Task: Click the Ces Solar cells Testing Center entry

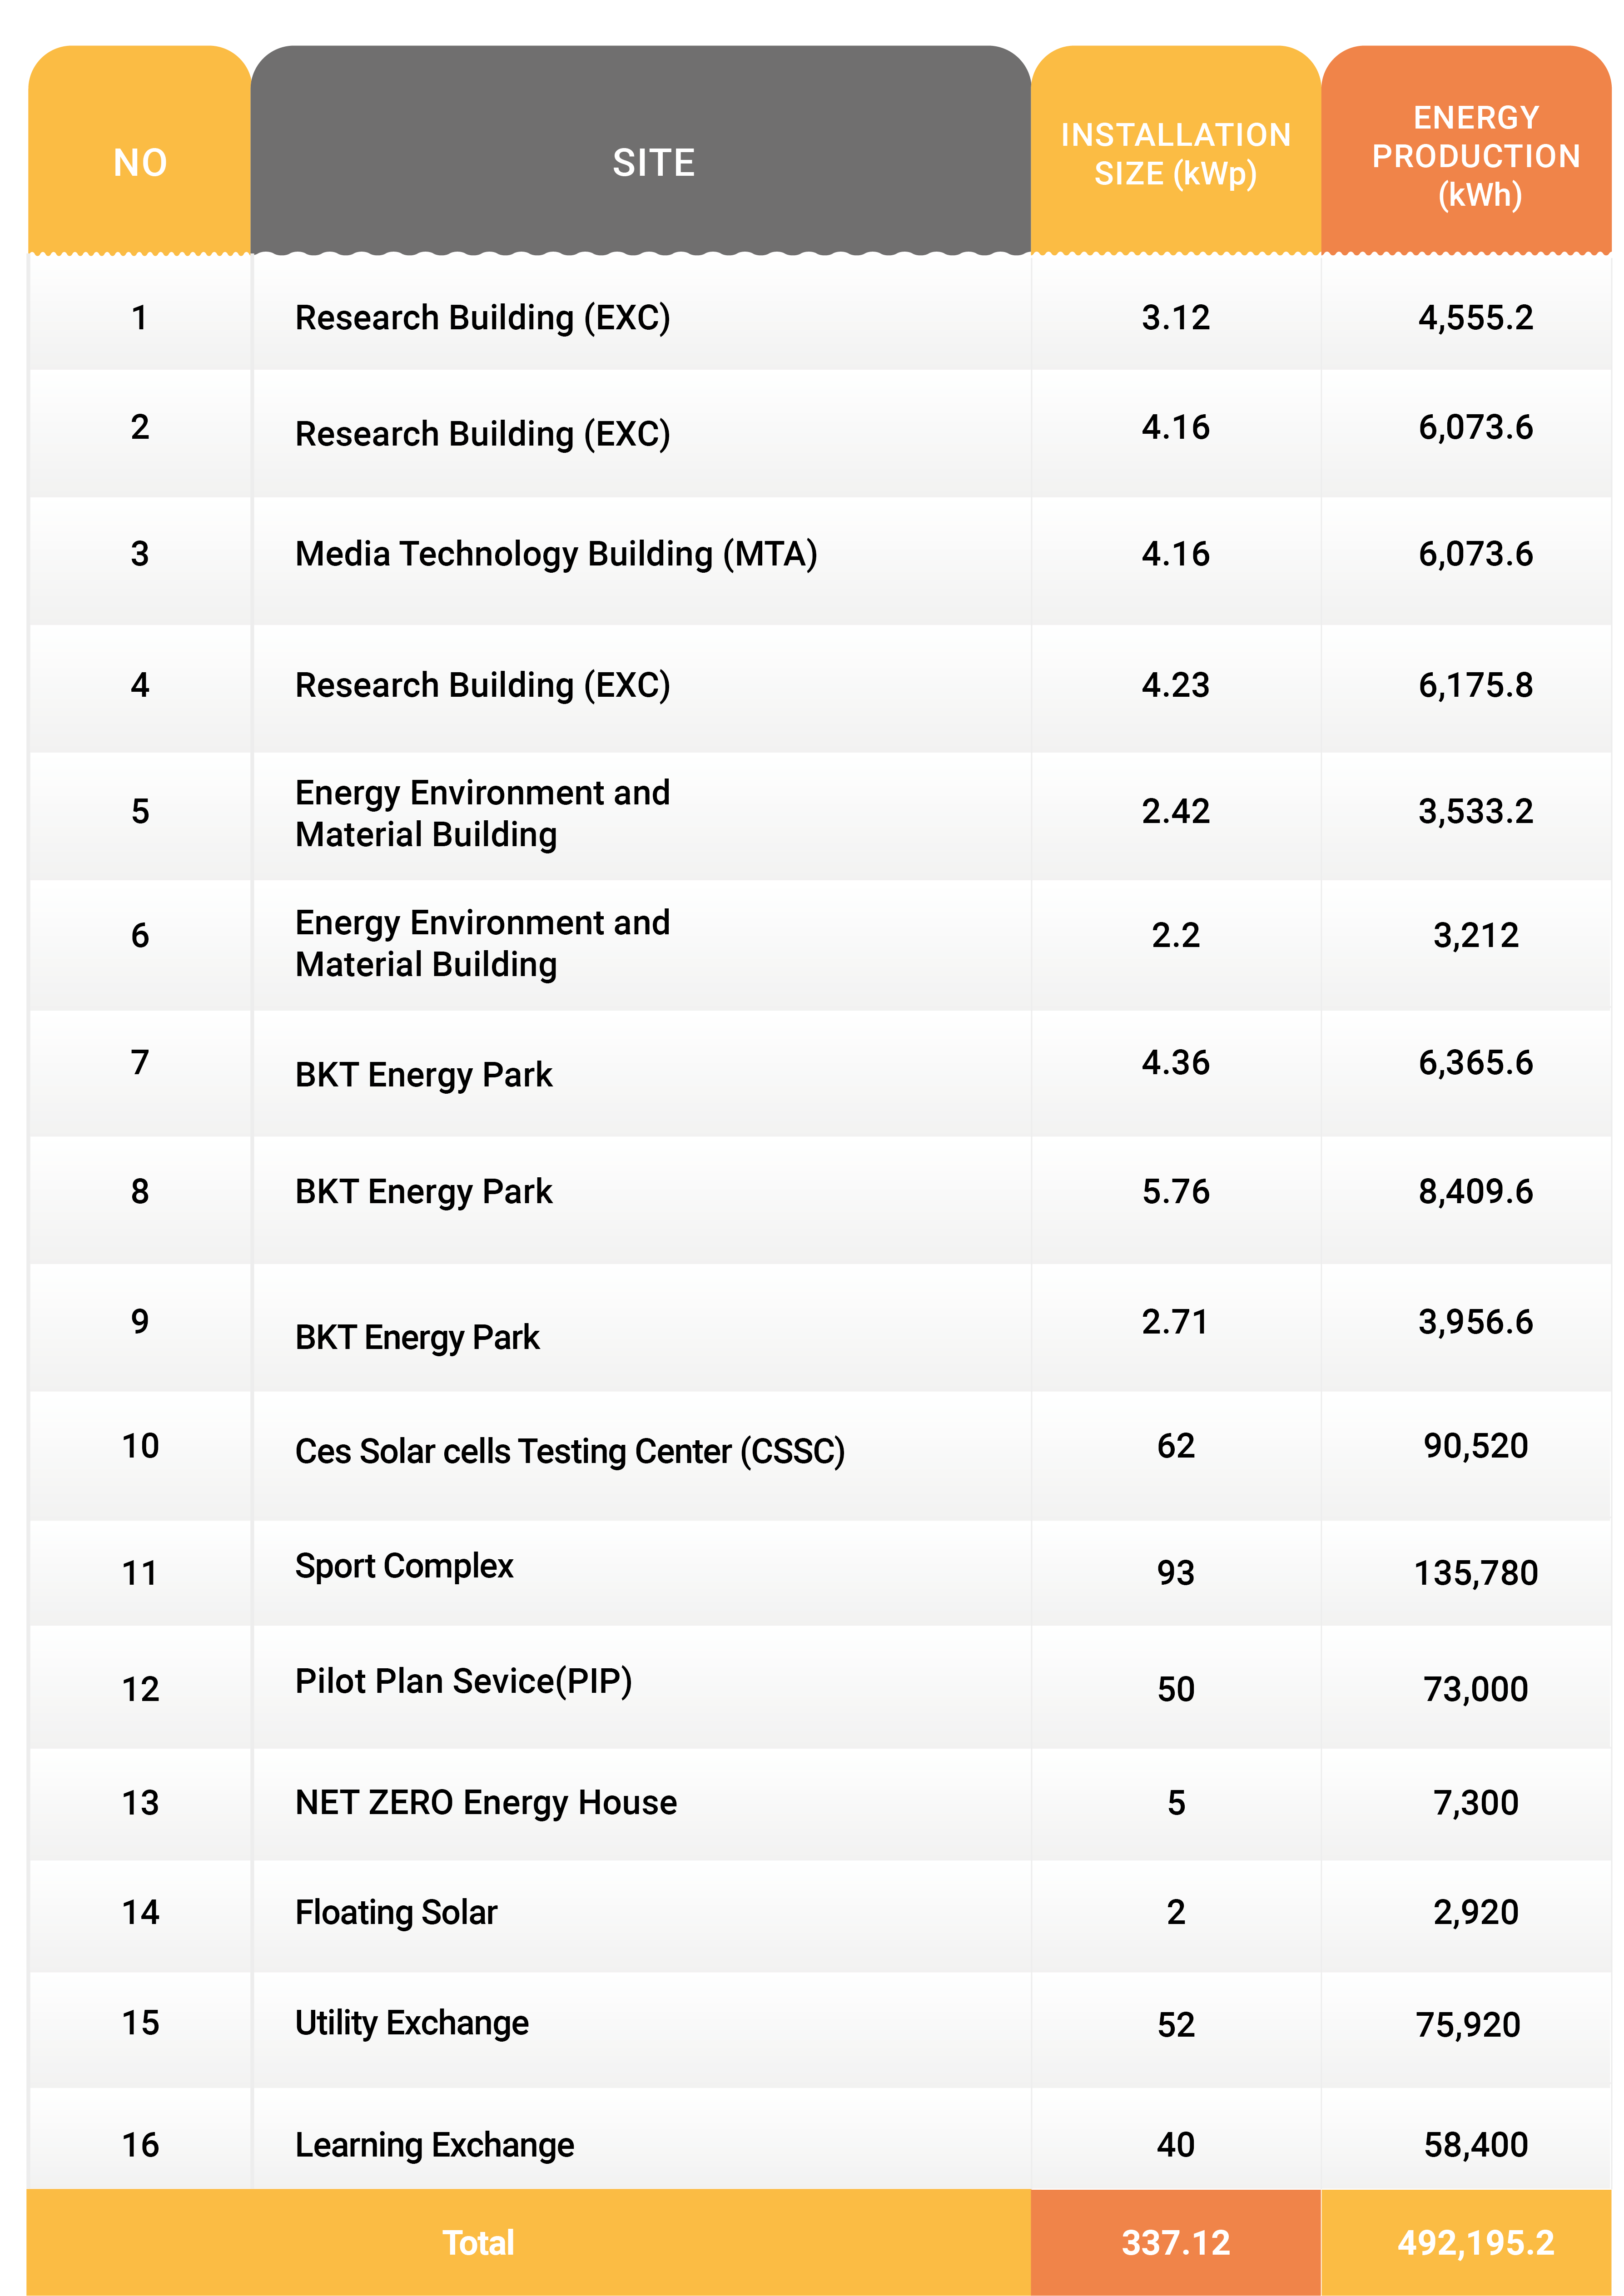Action: [570, 1451]
